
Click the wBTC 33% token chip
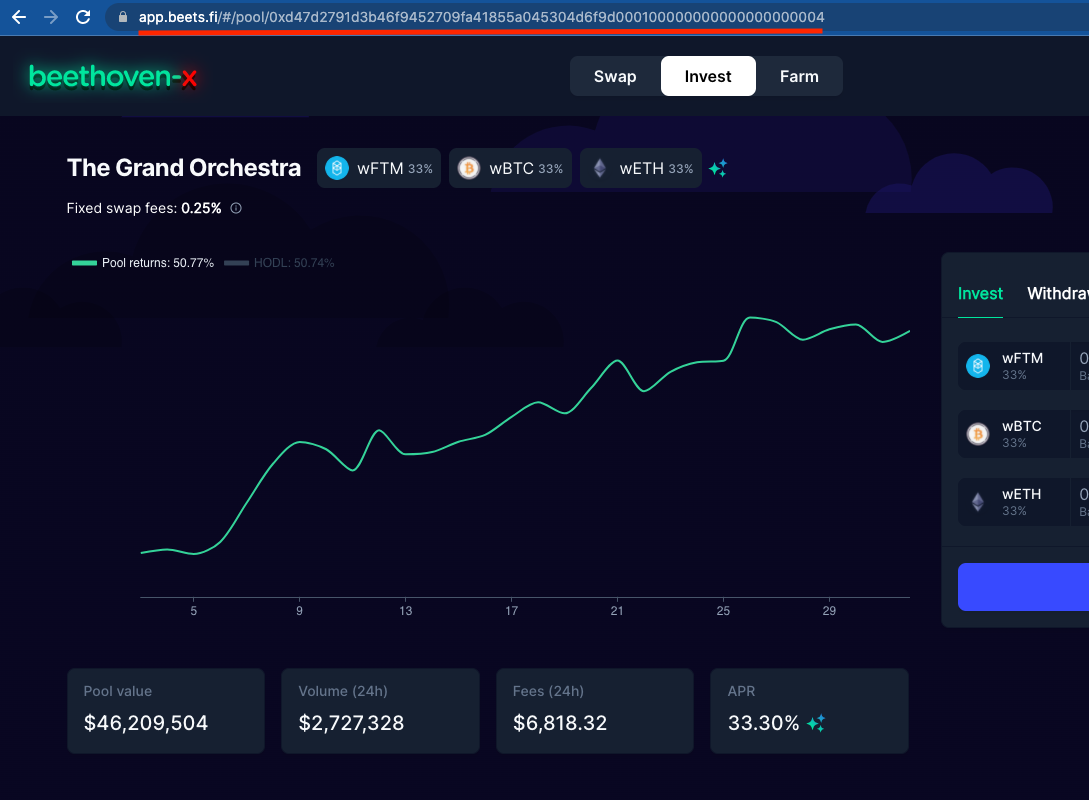tap(510, 168)
